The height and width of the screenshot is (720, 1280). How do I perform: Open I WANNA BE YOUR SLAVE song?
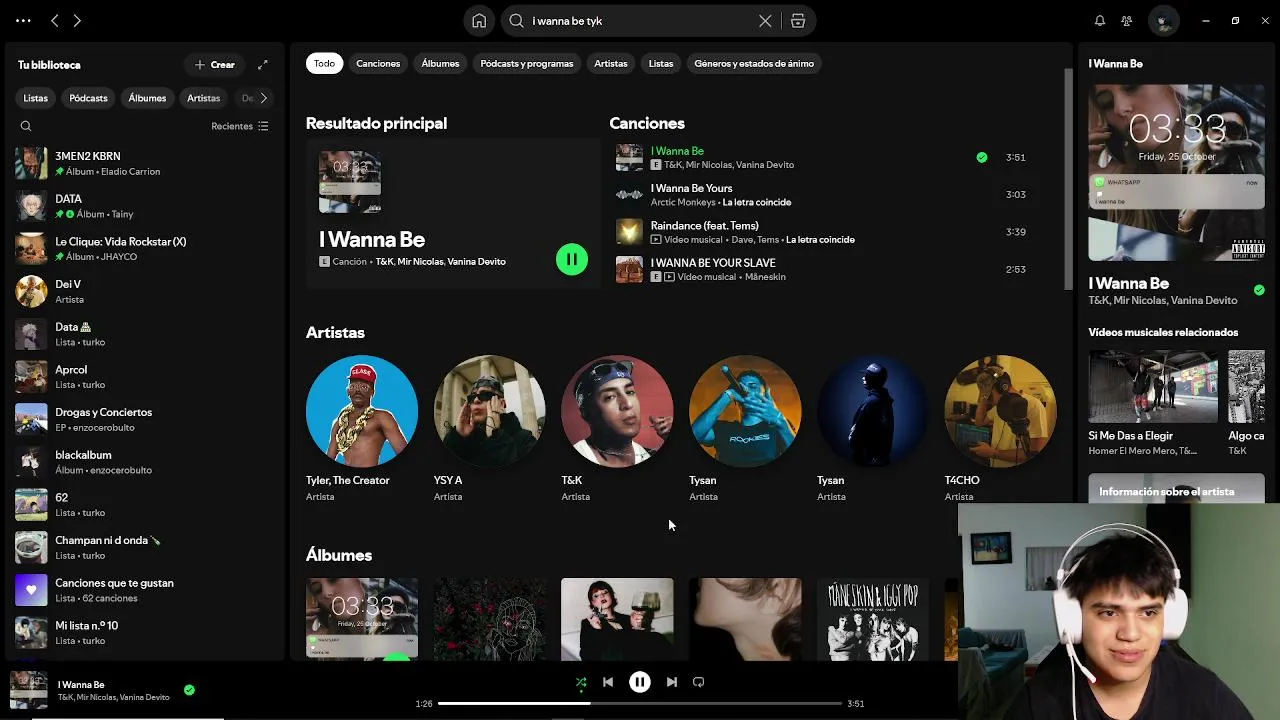(x=713, y=263)
